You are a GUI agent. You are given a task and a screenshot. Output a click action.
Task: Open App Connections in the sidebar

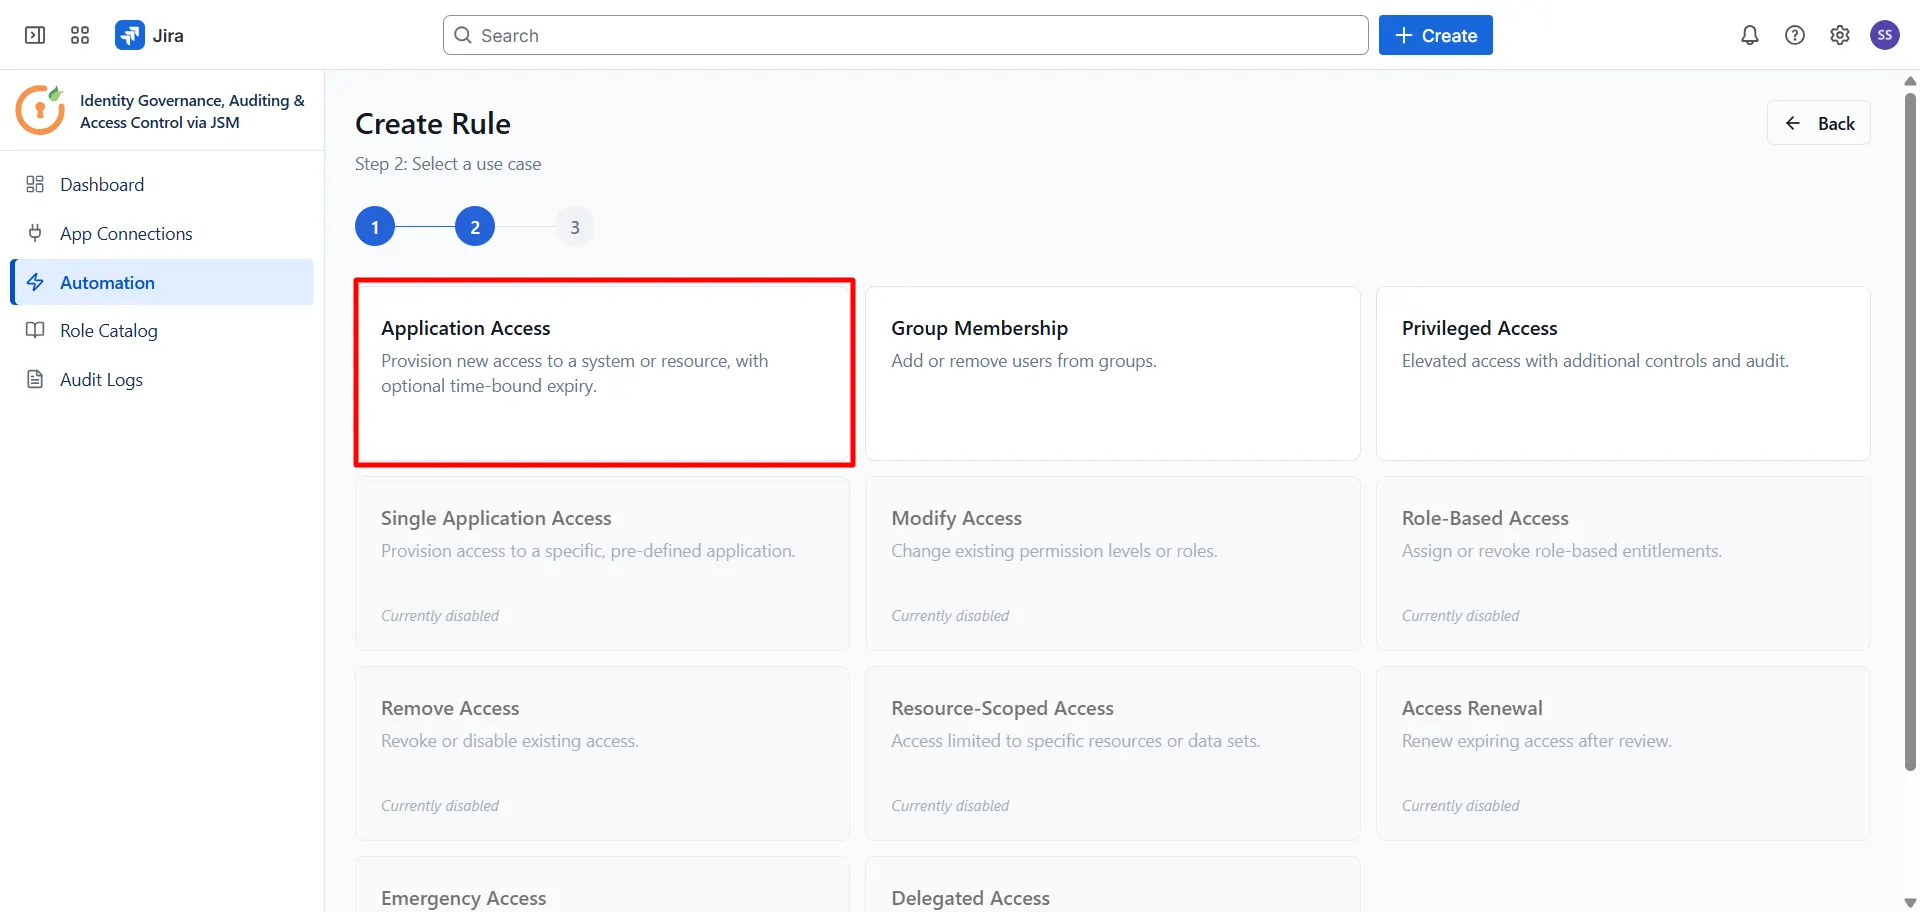162,233
